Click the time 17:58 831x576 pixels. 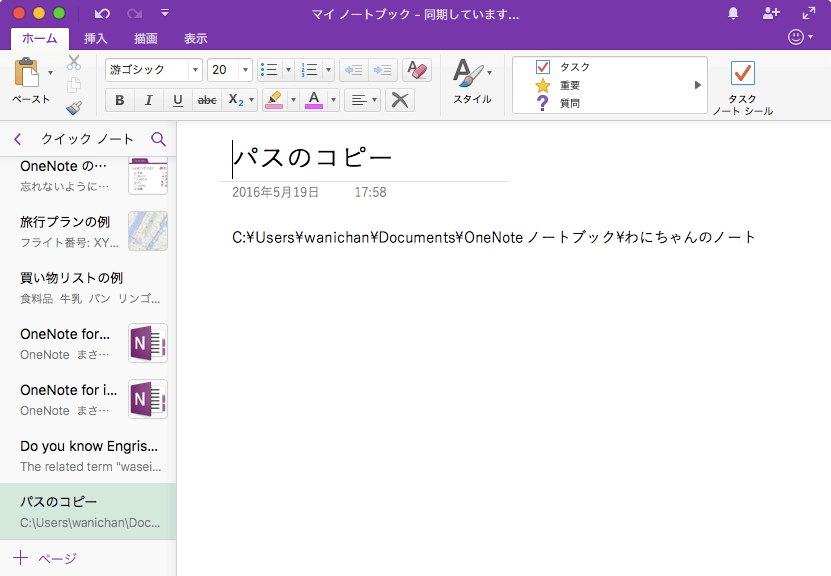click(370, 192)
